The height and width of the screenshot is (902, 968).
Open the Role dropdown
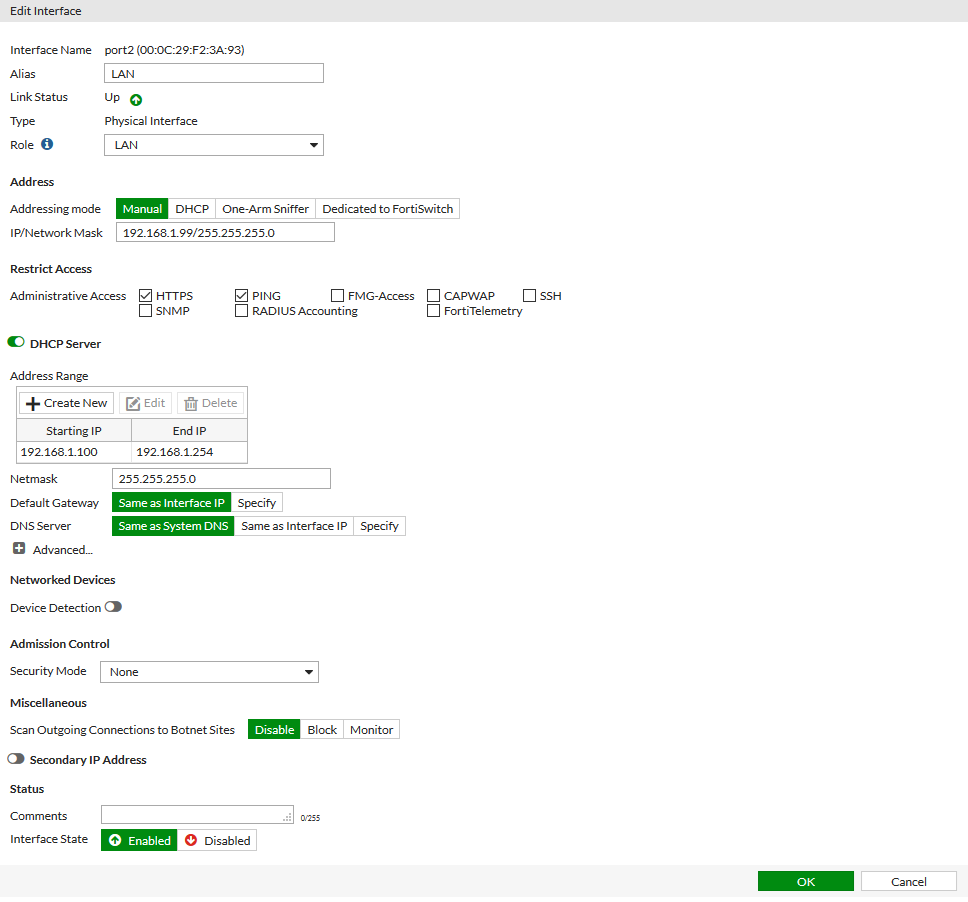[214, 145]
